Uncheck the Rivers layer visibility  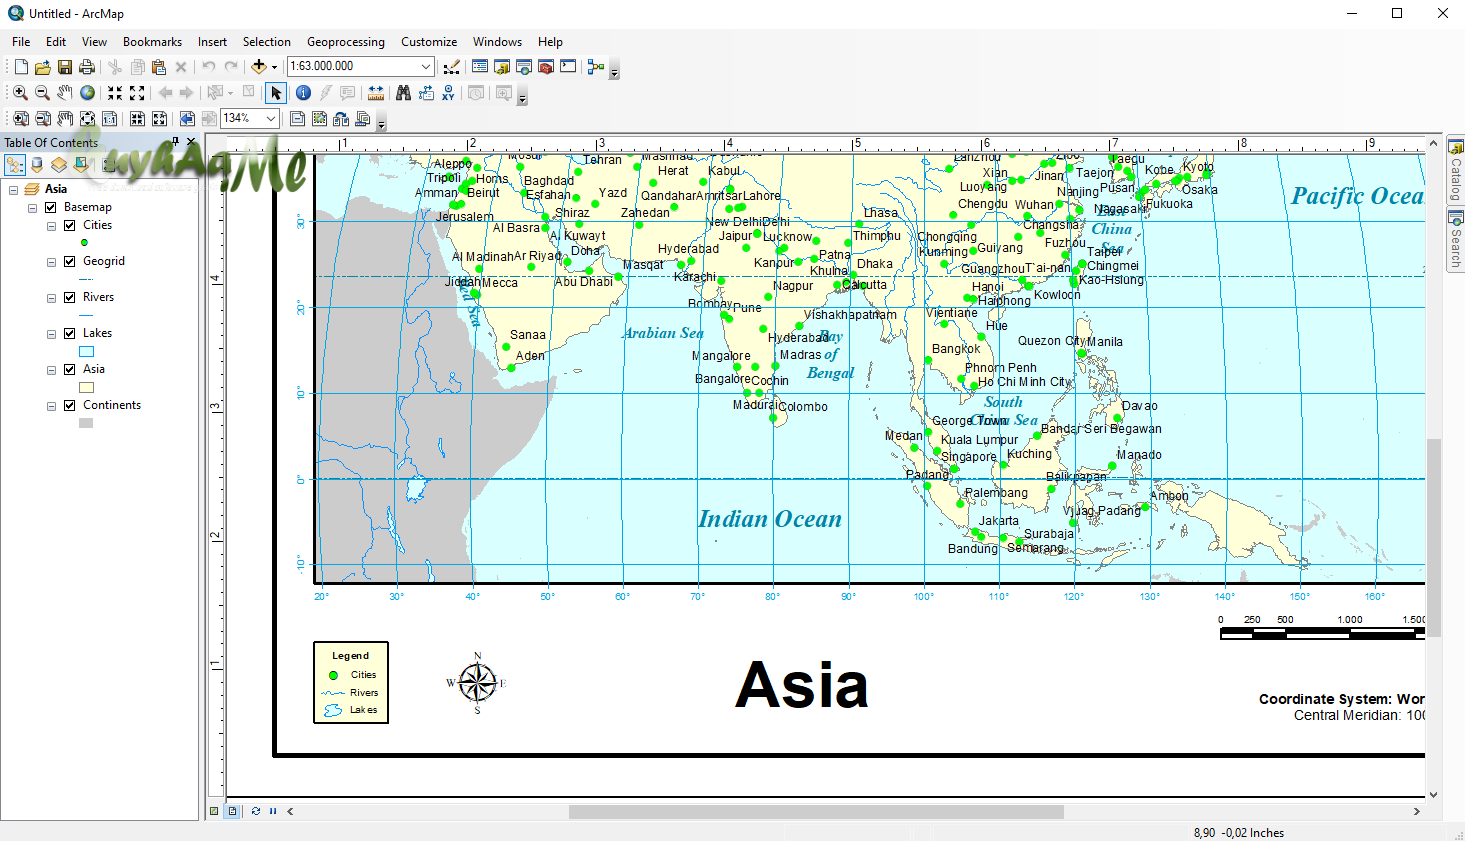[x=69, y=297]
